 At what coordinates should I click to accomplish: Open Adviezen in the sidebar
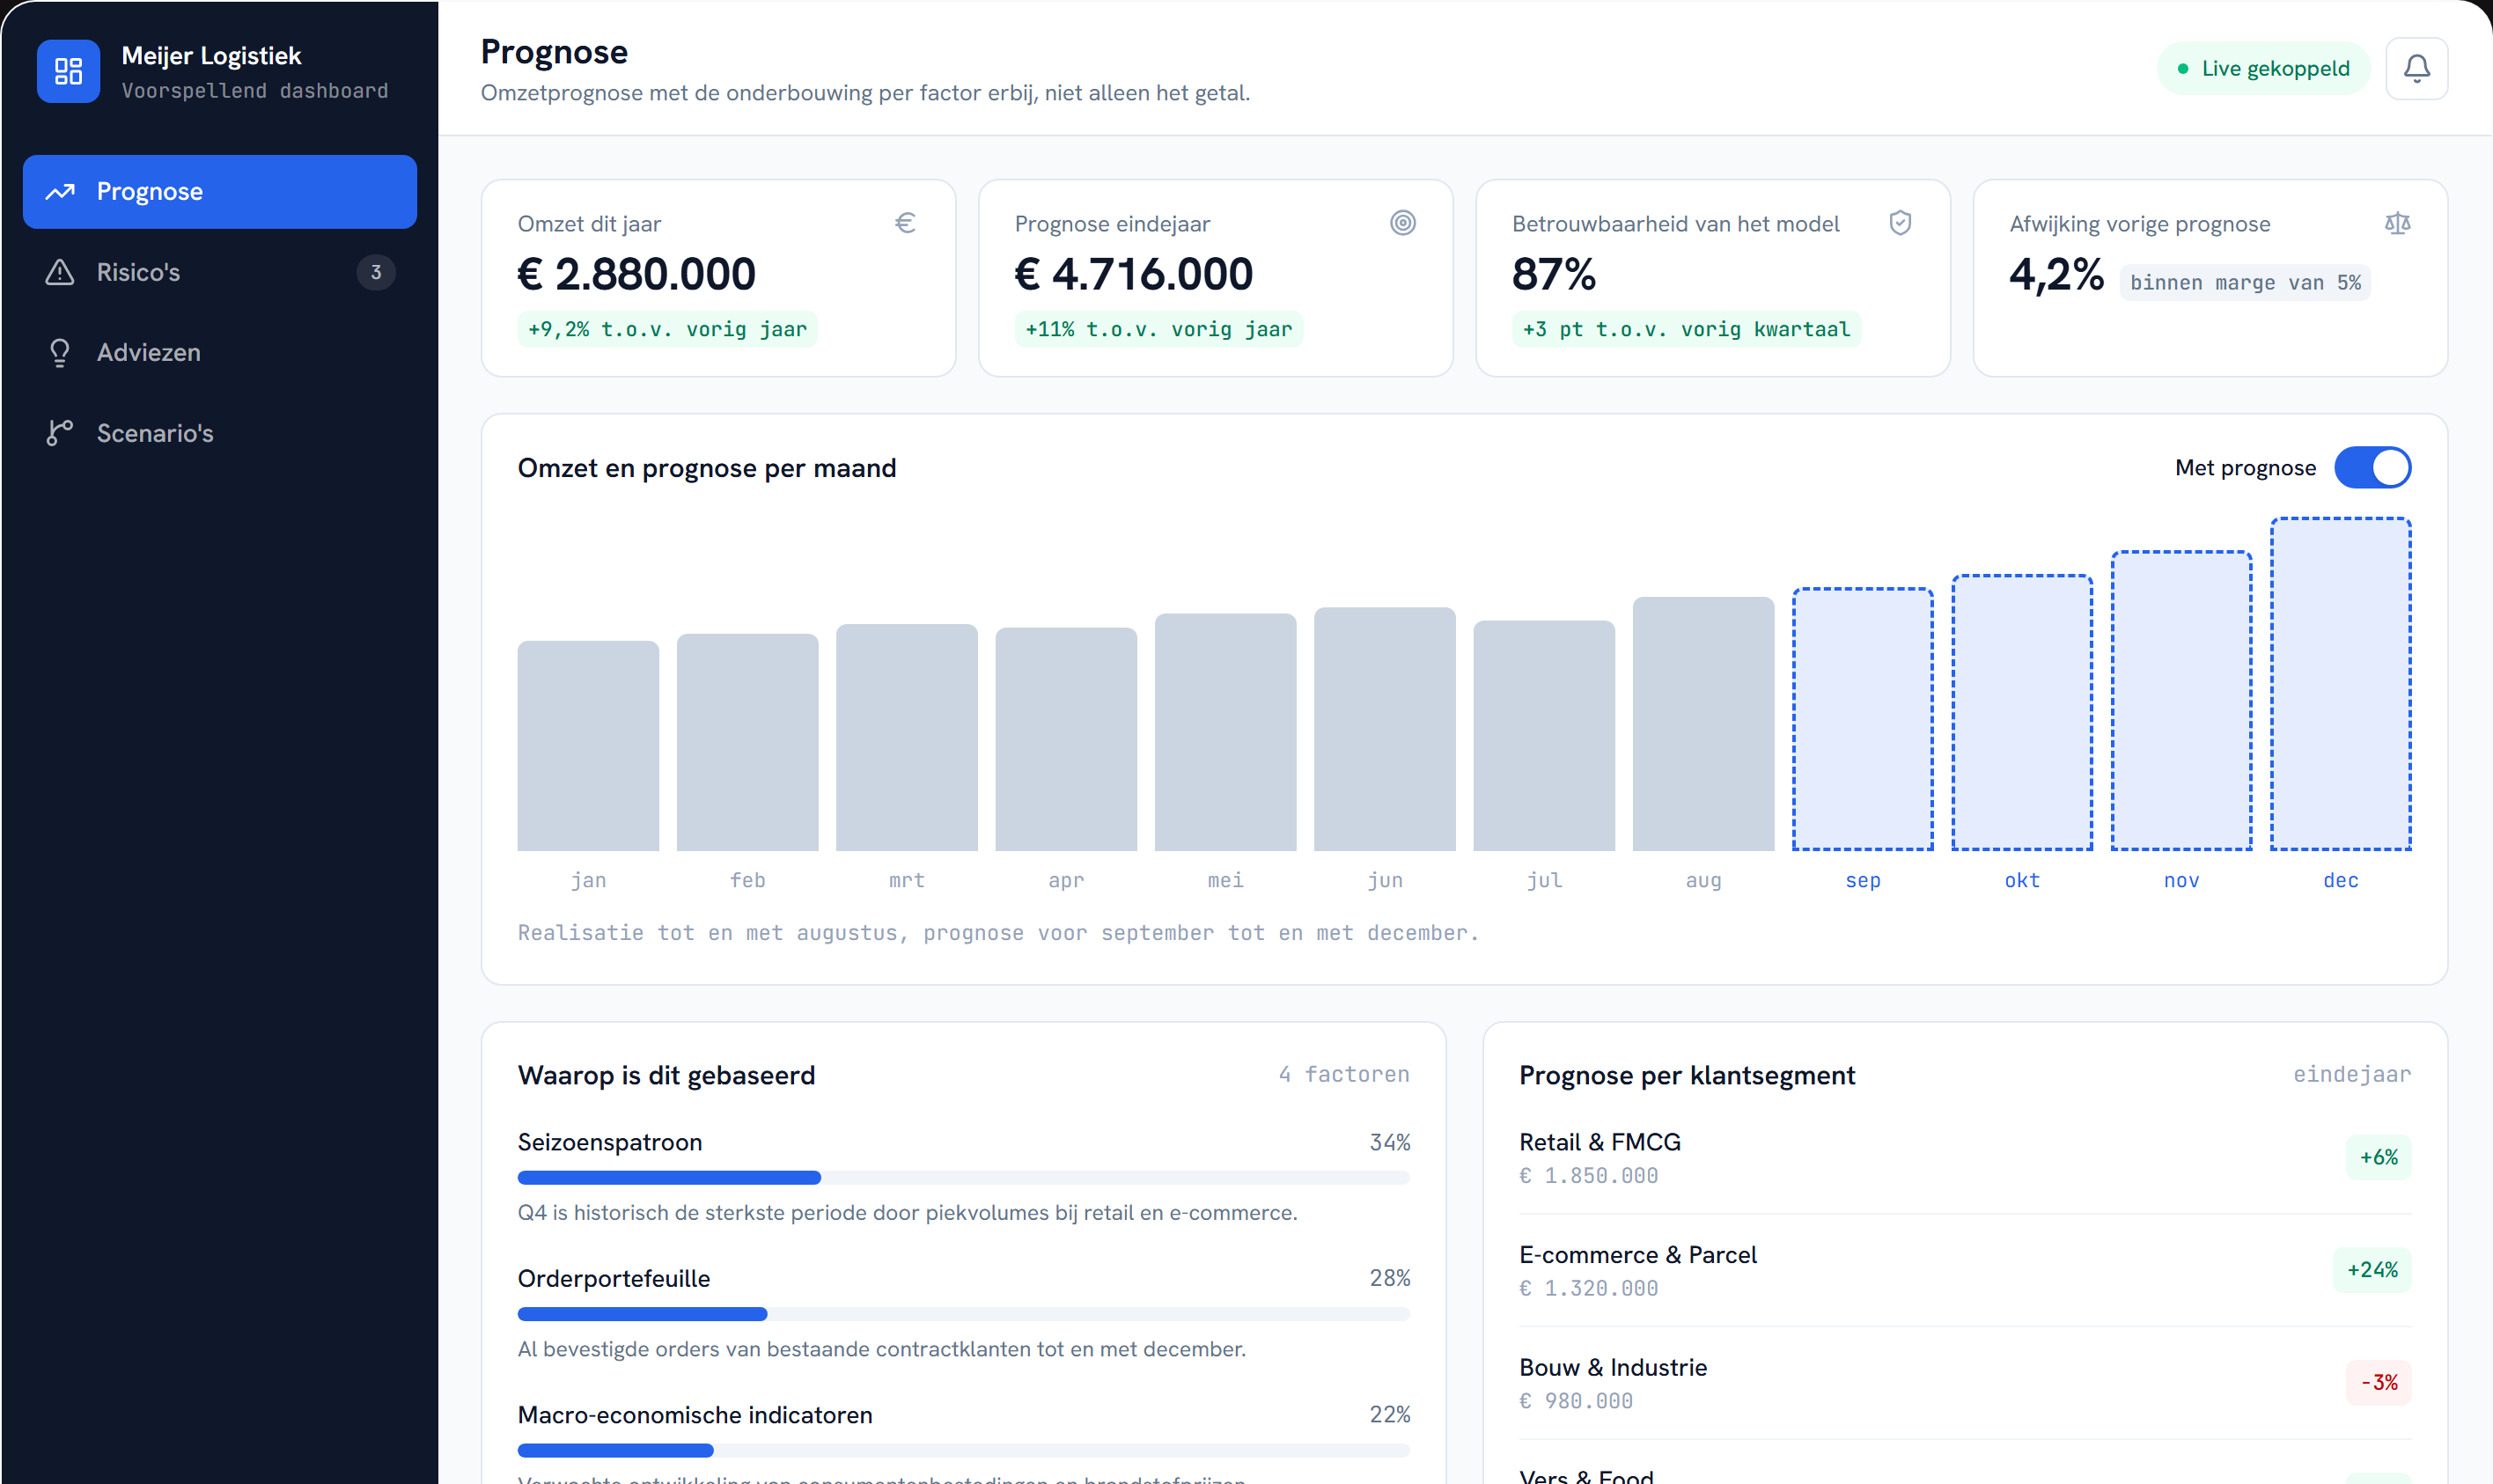point(220,352)
